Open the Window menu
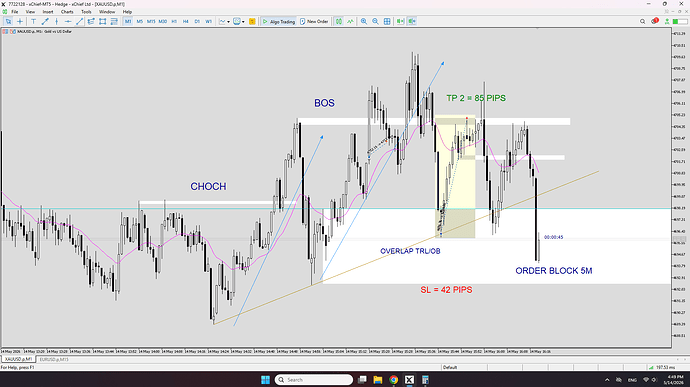690x387 pixels. tap(107, 12)
